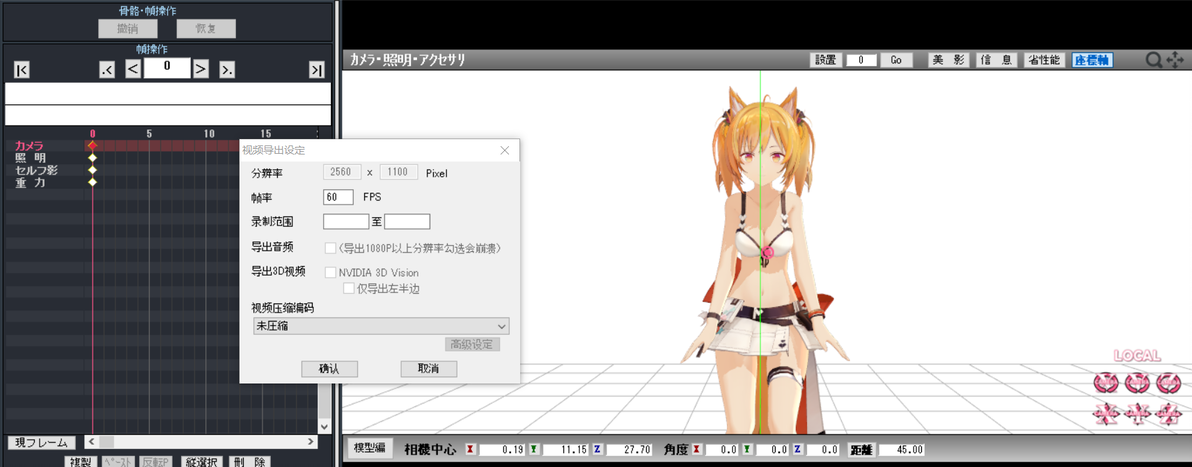This screenshot has height=467, width=1192.
Task: Select the 照明 keyframe diamond
Action: (x=93, y=157)
